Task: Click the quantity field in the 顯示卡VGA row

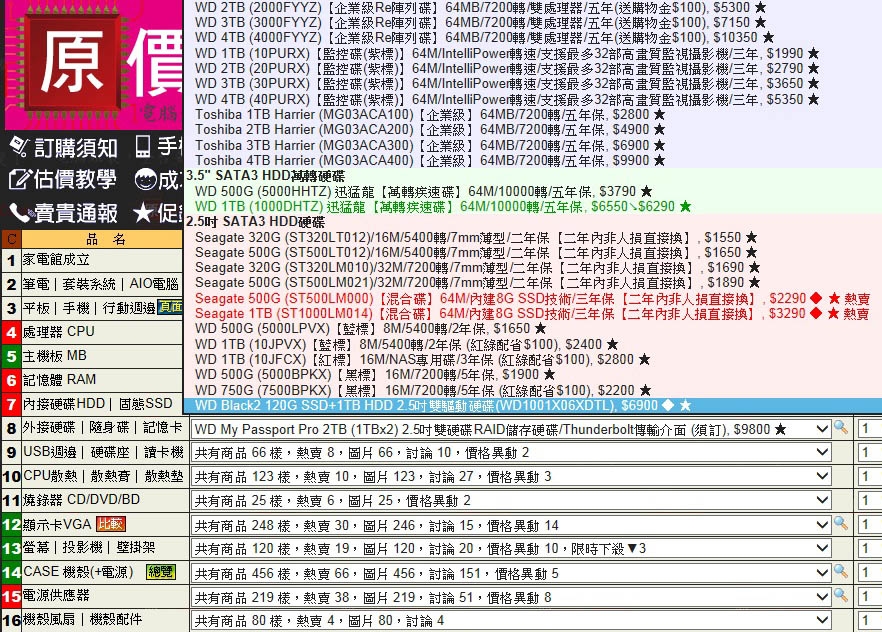Action: click(870, 525)
